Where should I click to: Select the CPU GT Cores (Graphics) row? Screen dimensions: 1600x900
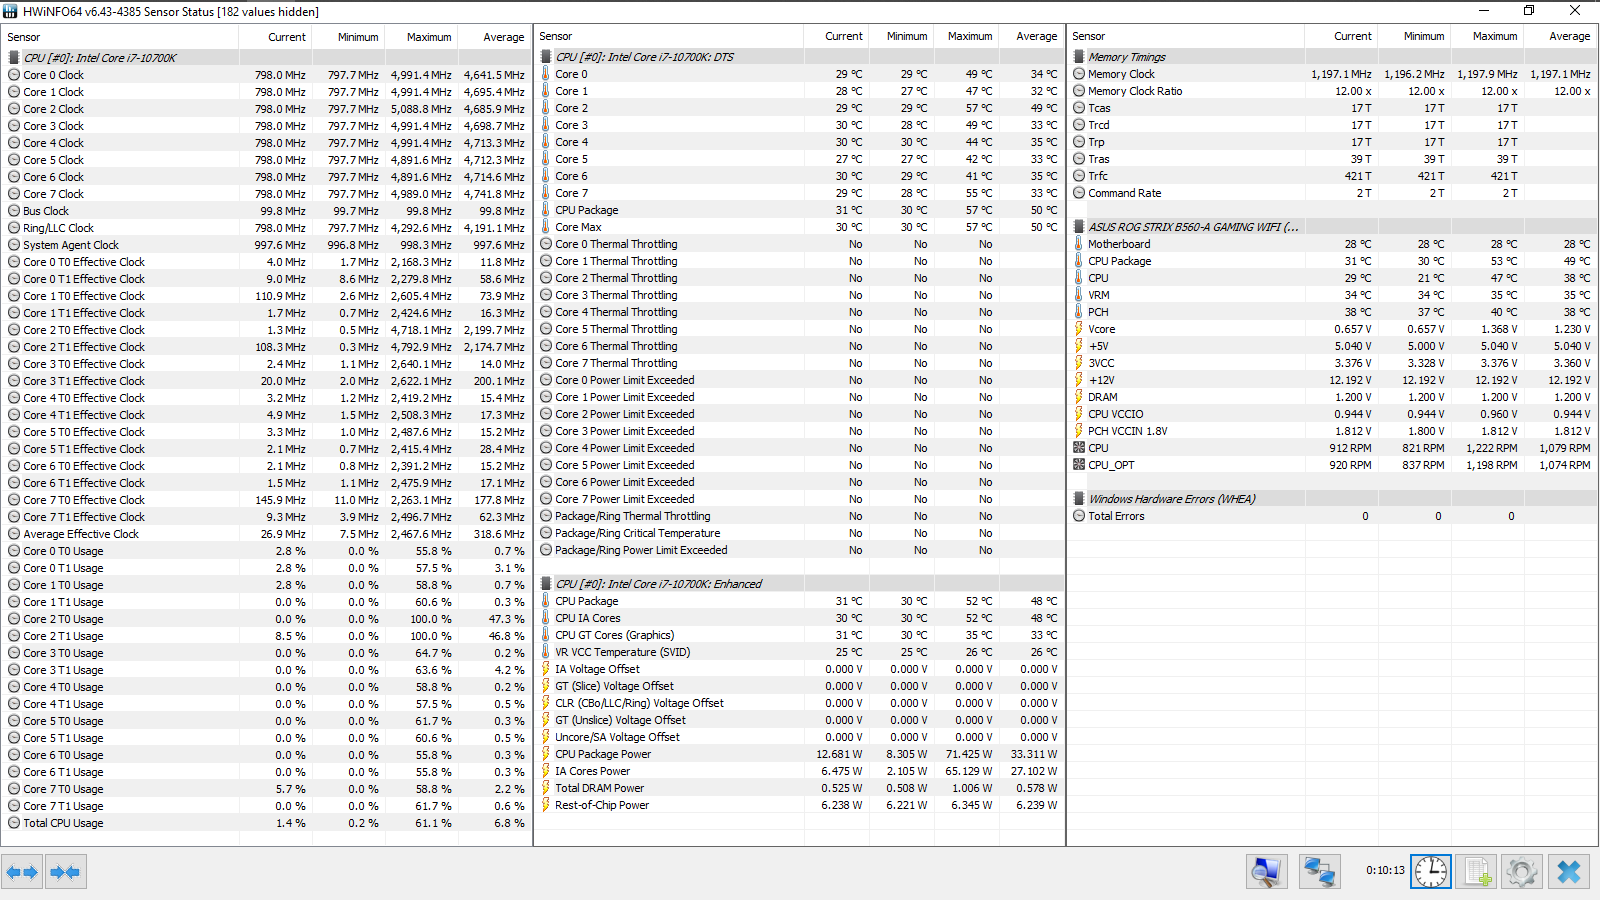(x=799, y=635)
